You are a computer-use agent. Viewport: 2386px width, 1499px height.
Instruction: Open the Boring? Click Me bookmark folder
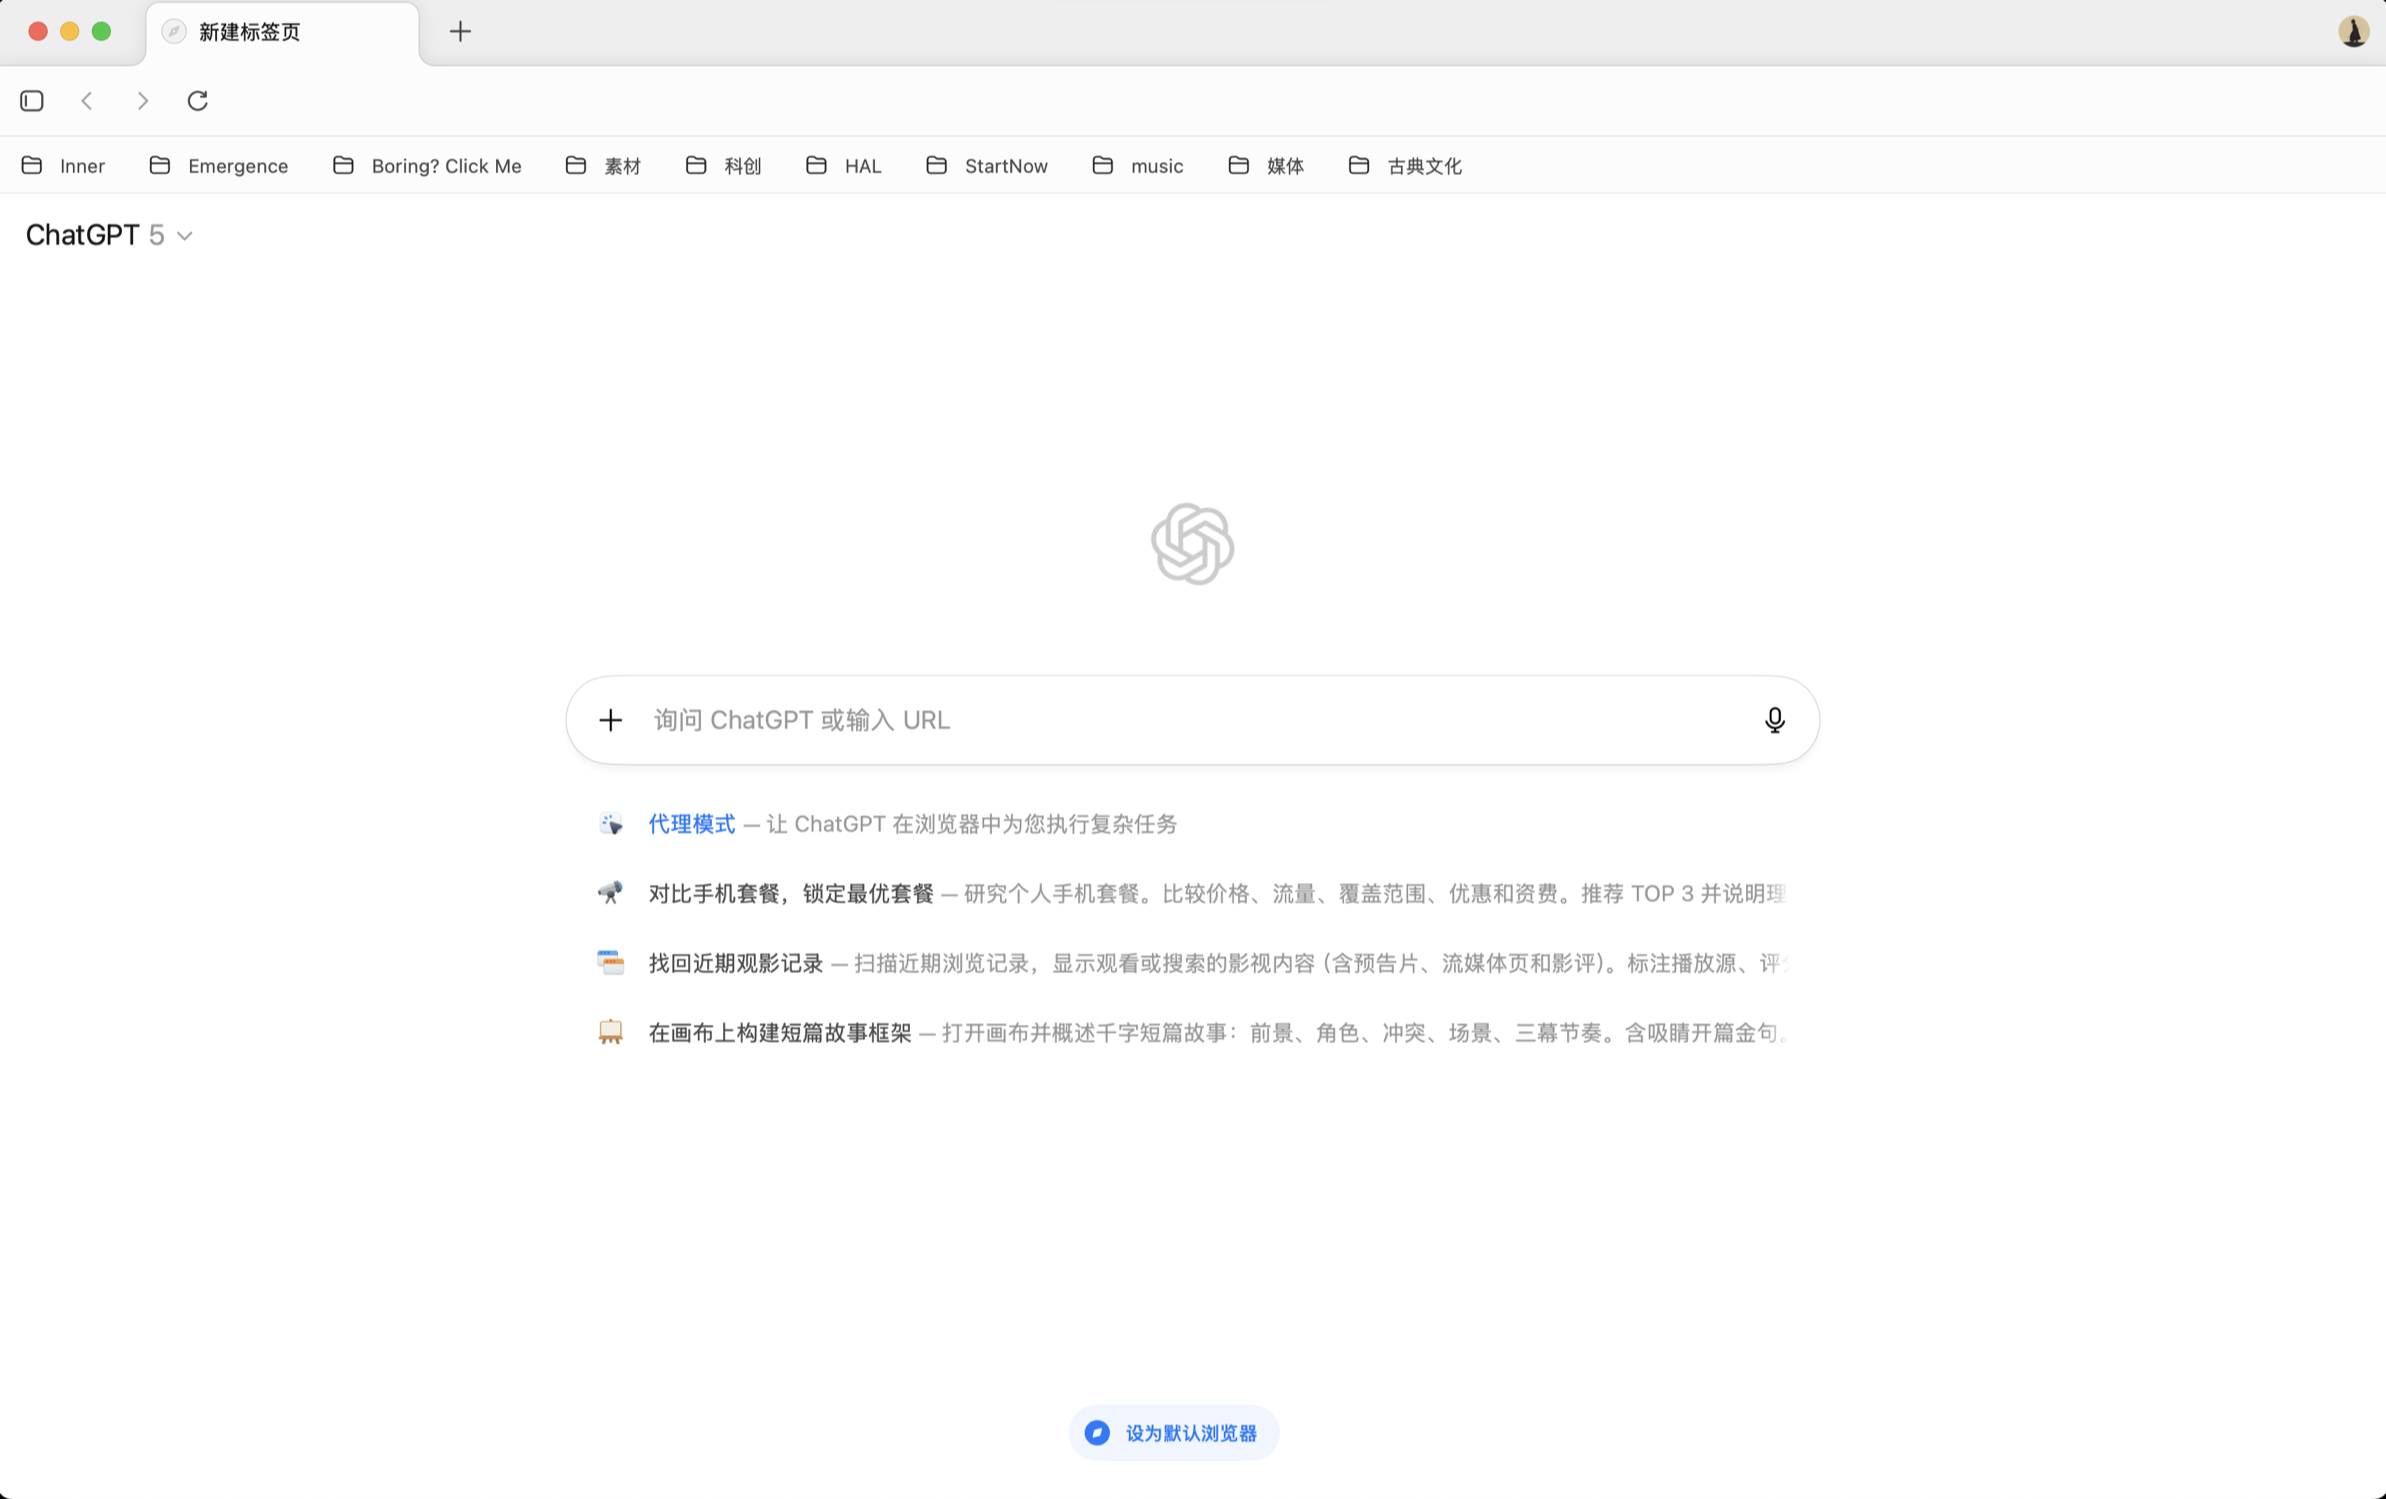428,166
